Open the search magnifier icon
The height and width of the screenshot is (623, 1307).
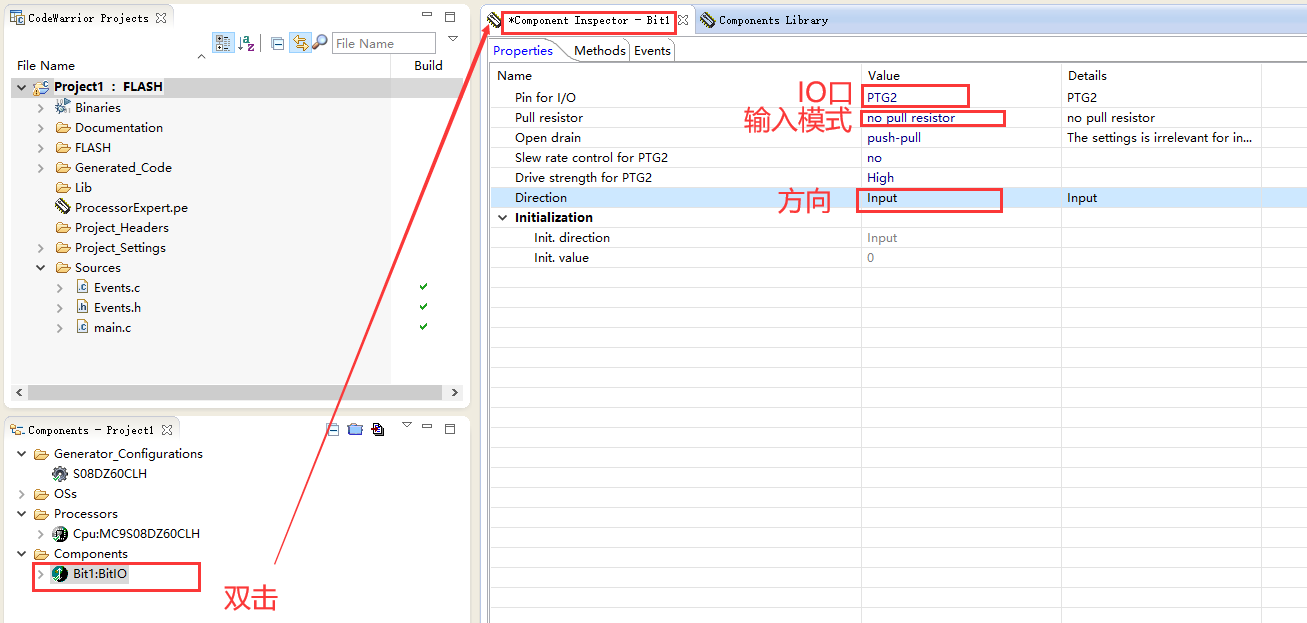pos(320,42)
